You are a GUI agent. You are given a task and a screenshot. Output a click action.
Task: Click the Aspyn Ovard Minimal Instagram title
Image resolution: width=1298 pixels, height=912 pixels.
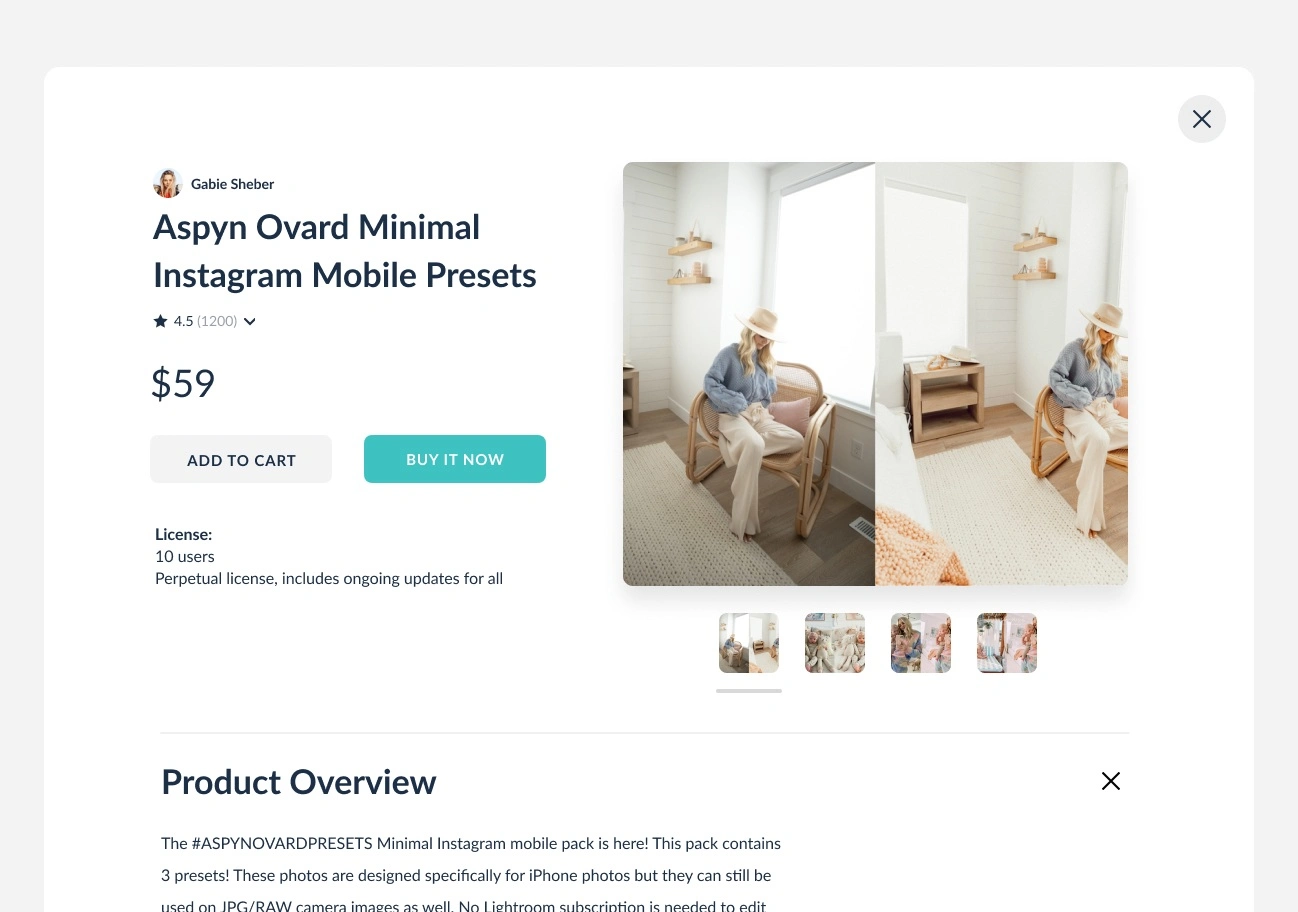point(345,251)
